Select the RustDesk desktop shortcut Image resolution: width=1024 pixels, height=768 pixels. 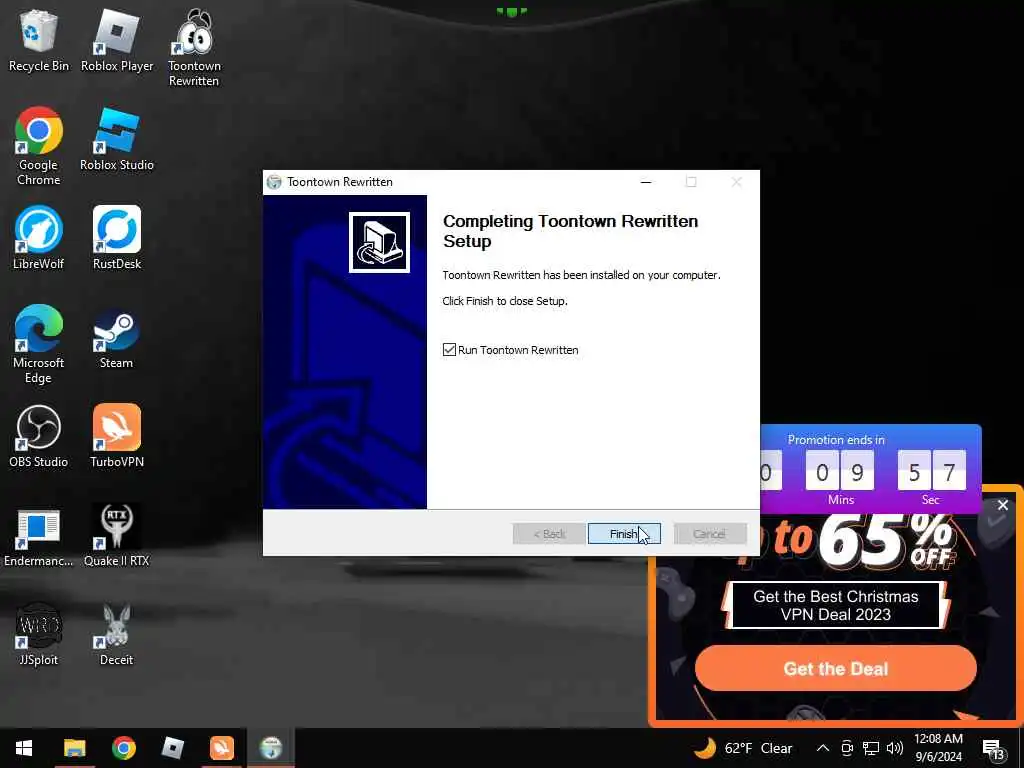point(117,238)
